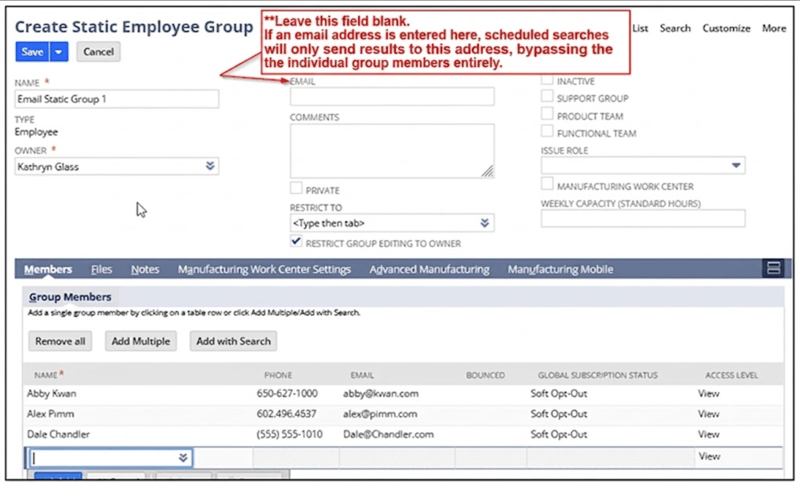Switch to the Members tab
The width and height of the screenshot is (800, 484).
click(x=48, y=269)
